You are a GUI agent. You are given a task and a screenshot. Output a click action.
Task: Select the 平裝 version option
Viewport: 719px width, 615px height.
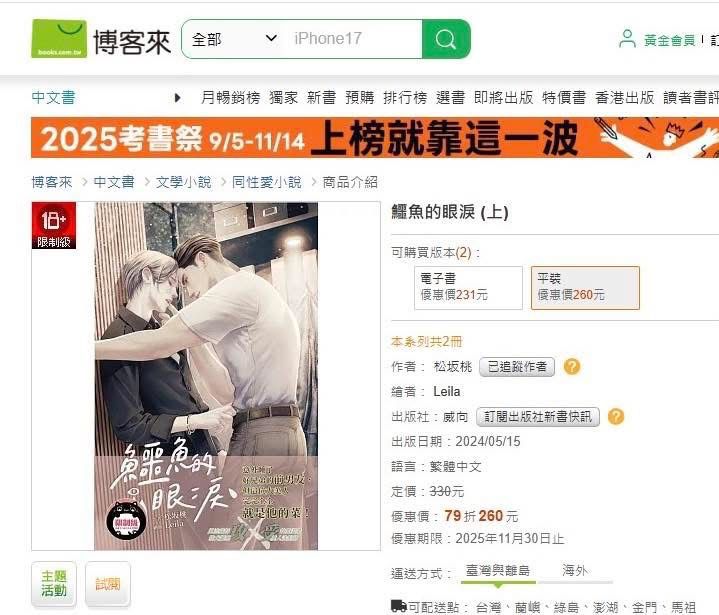click(x=585, y=288)
